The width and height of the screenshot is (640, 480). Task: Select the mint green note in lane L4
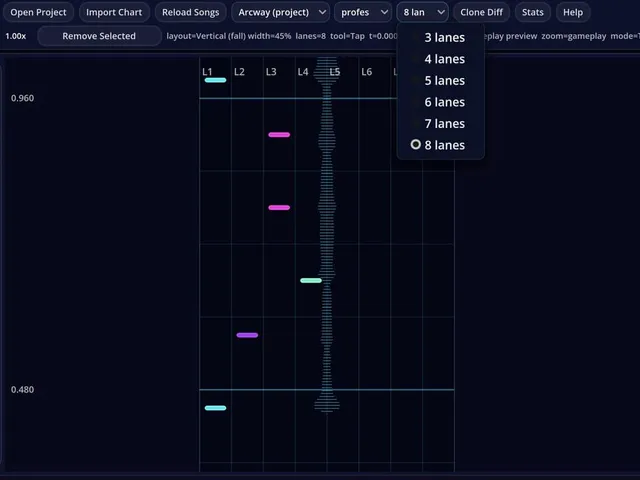click(311, 280)
